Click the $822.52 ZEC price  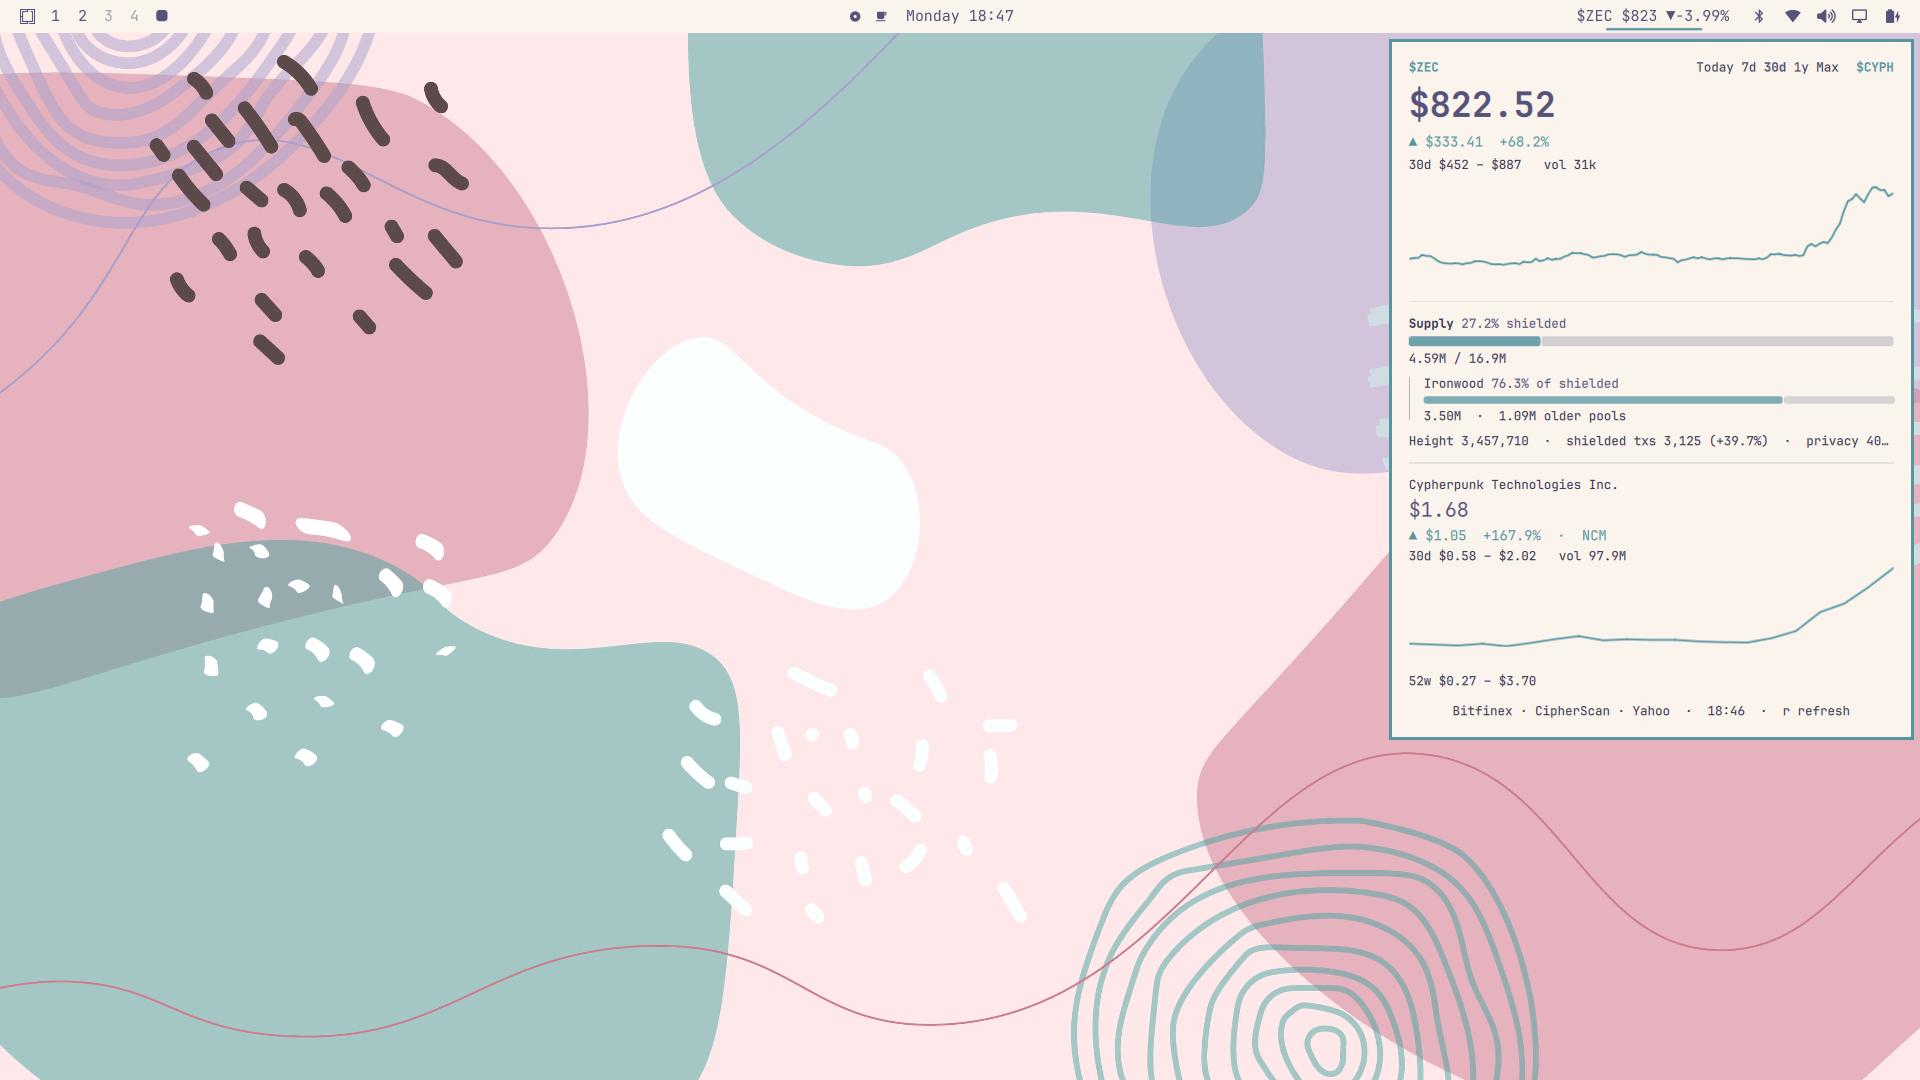(x=1482, y=105)
